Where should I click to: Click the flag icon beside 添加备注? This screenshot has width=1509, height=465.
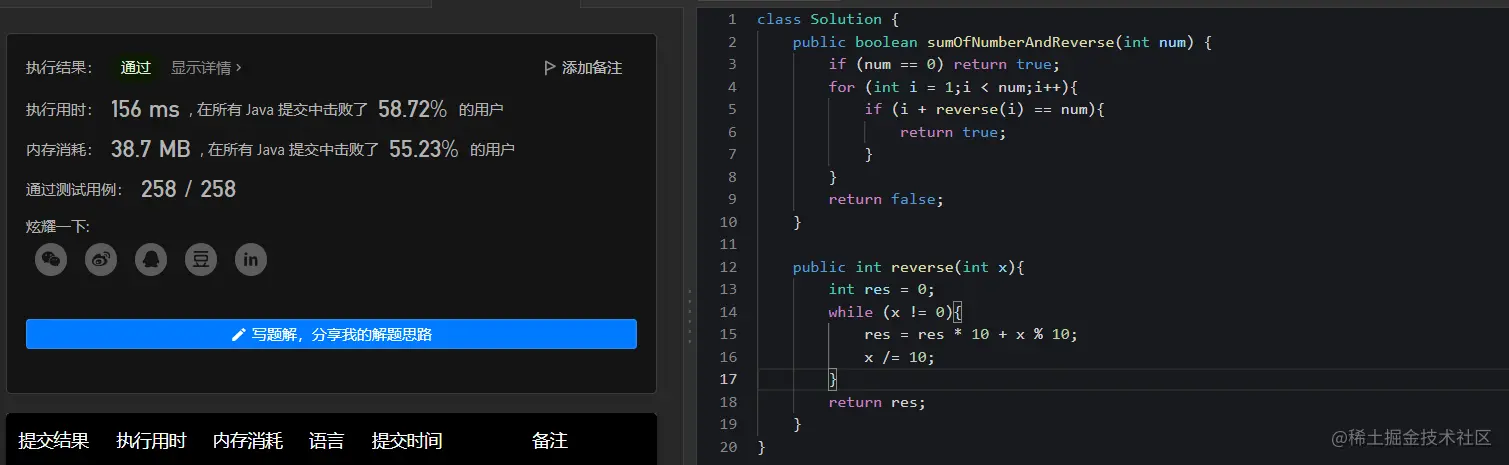549,68
